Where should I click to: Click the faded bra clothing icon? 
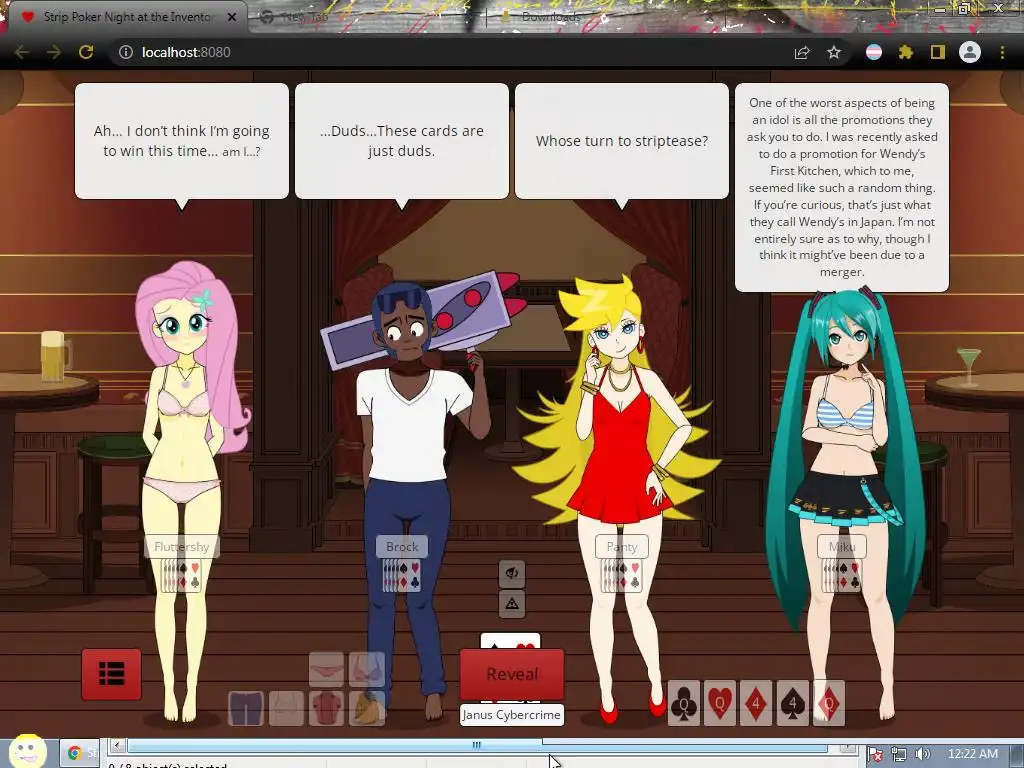[x=367, y=669]
